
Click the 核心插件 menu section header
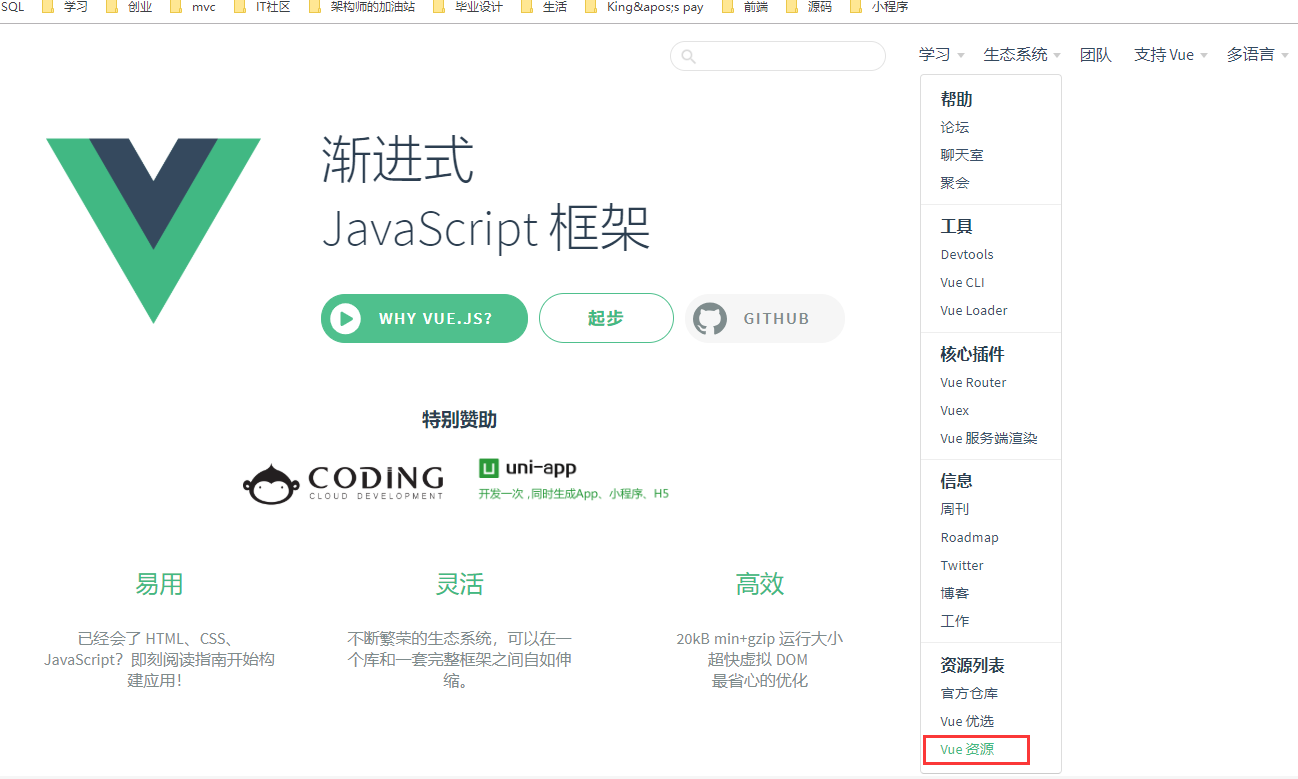(972, 354)
